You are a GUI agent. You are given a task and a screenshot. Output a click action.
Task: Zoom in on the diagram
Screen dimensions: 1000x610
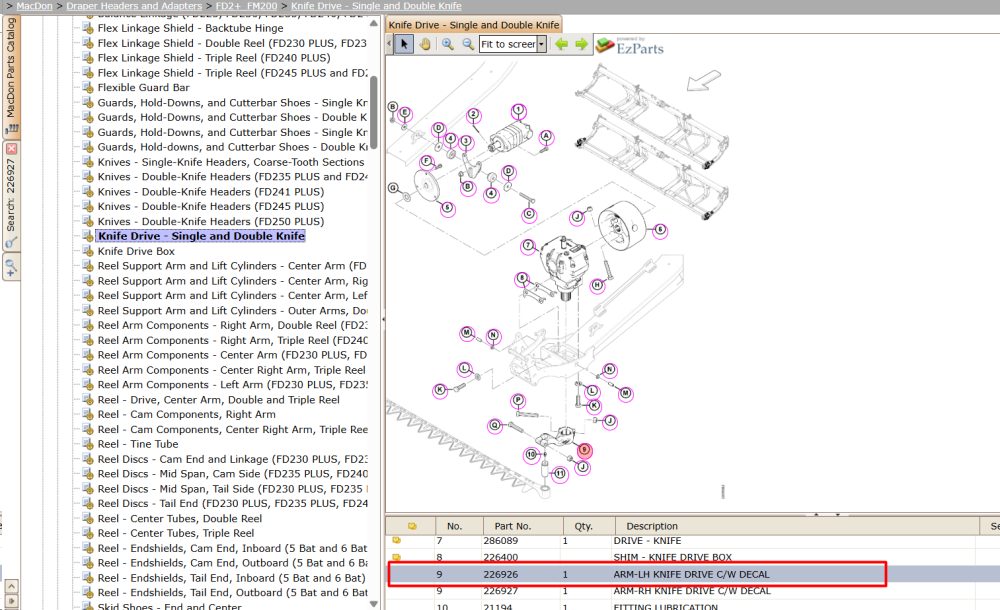(448, 44)
